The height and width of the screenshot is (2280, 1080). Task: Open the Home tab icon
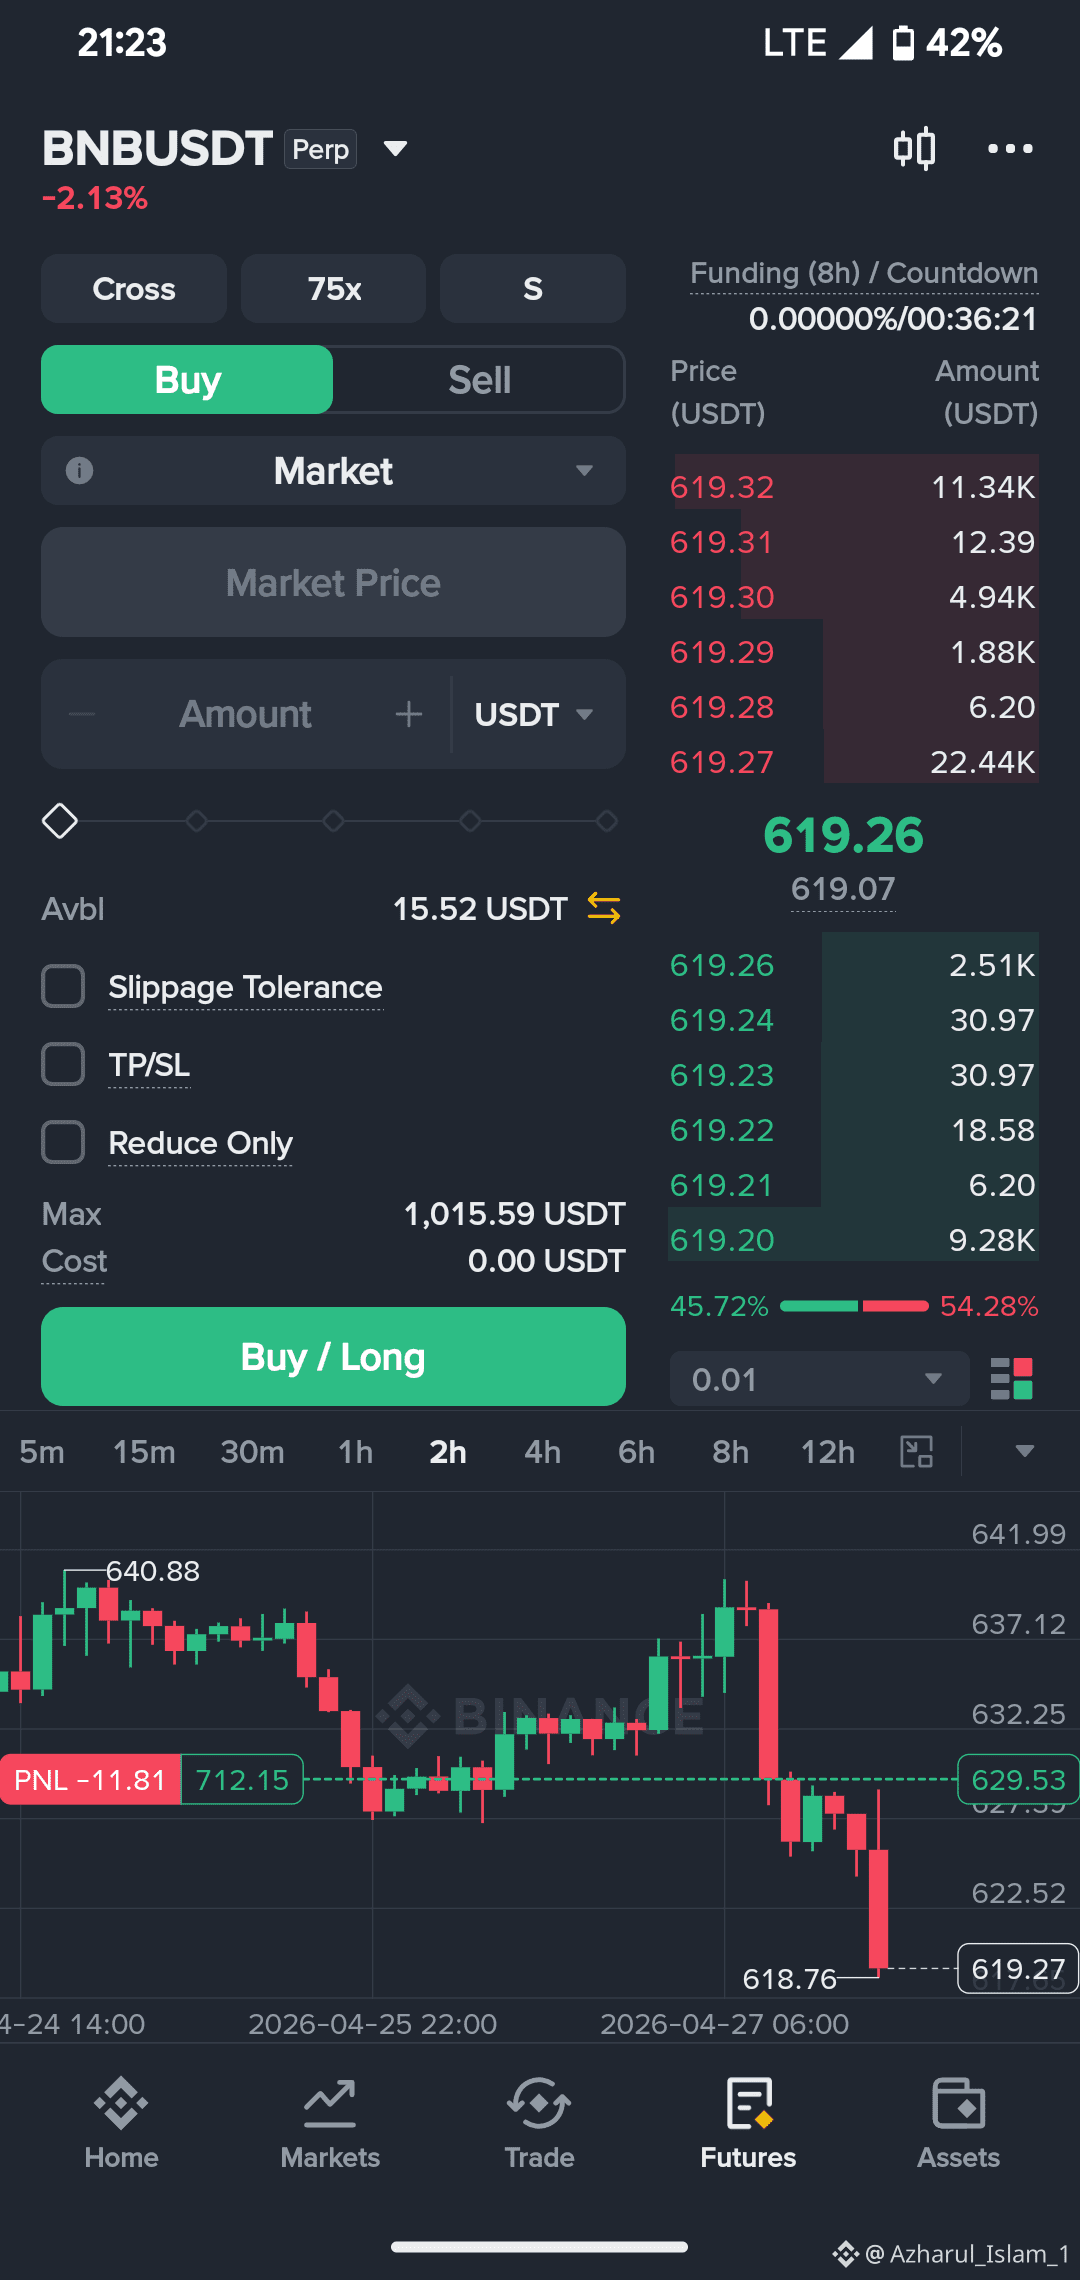coord(121,2103)
